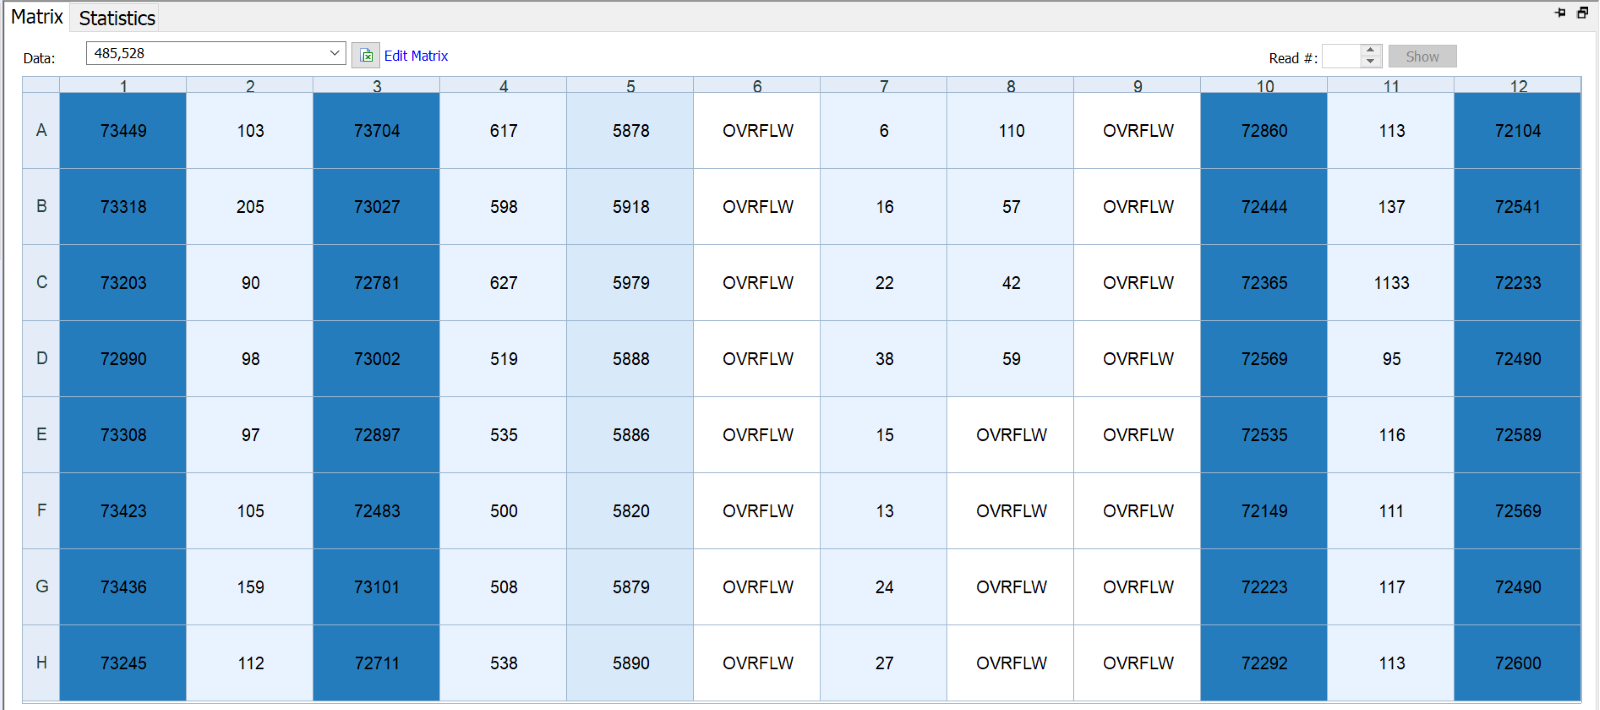Select cell C11 showing 1133

1391,283
